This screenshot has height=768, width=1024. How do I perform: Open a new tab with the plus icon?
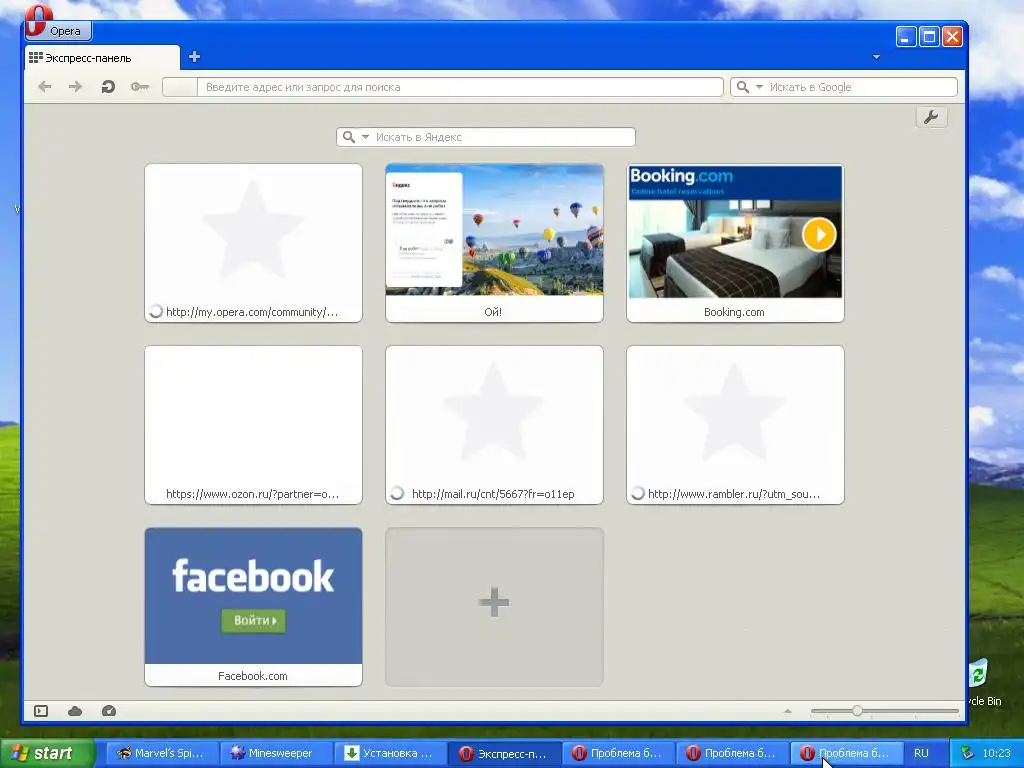tap(194, 57)
